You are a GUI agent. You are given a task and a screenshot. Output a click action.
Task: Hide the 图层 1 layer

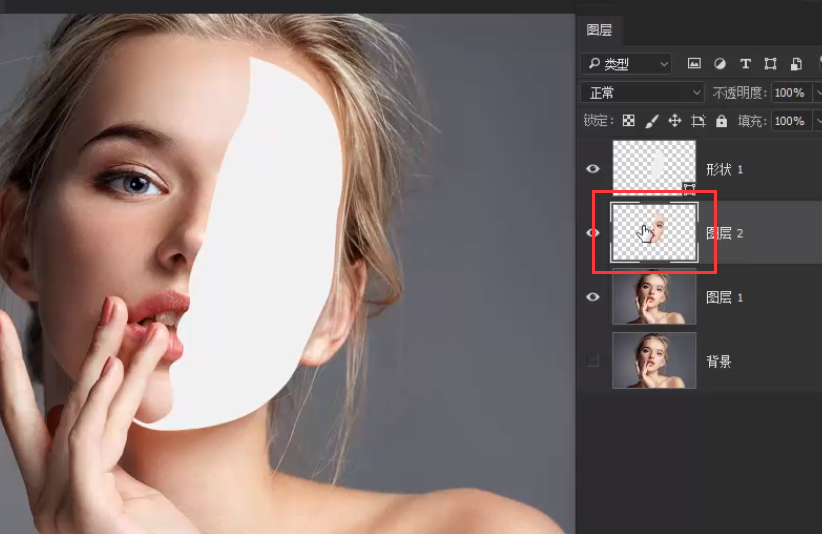pos(593,297)
